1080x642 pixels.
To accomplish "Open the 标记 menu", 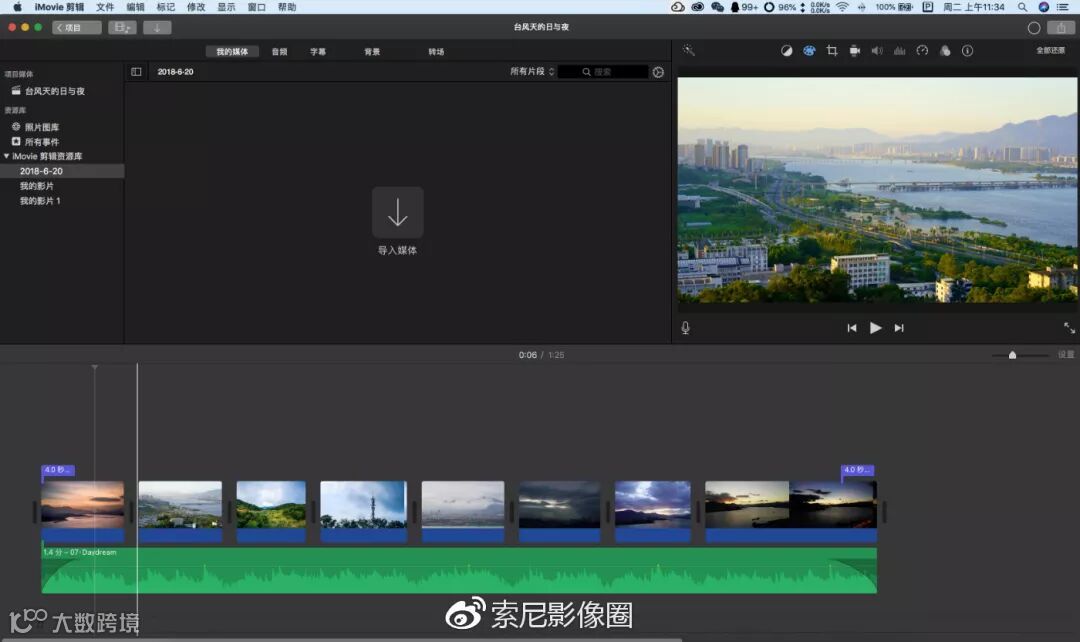I will (x=166, y=7).
